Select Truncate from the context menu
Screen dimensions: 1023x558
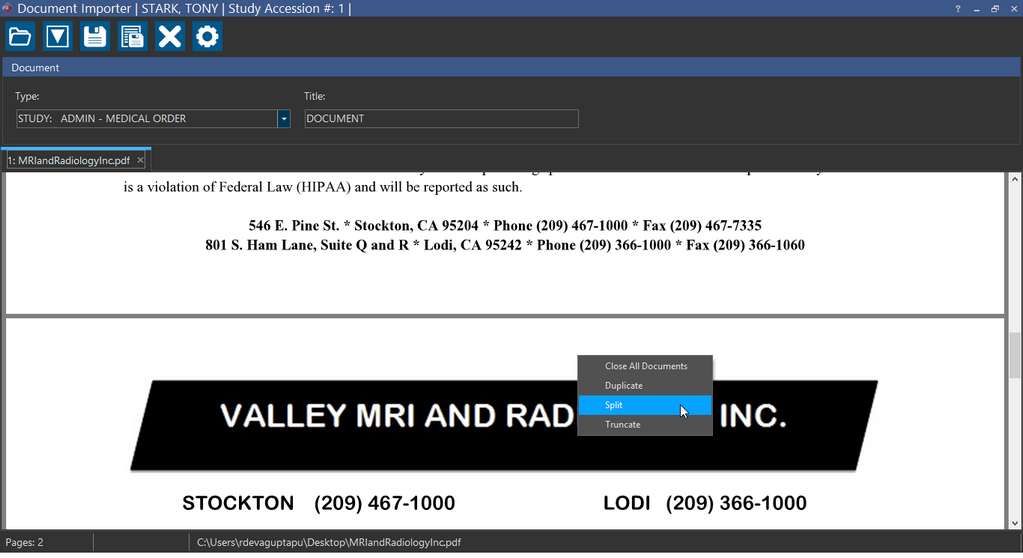coord(623,425)
